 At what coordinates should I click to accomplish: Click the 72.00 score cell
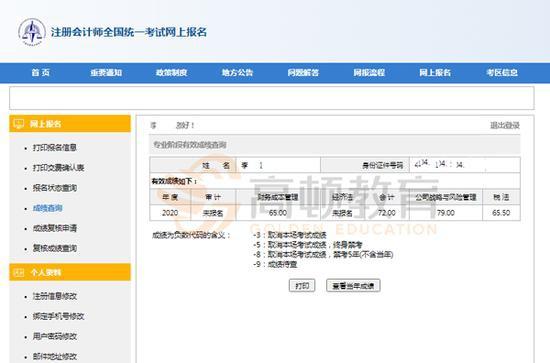387,213
